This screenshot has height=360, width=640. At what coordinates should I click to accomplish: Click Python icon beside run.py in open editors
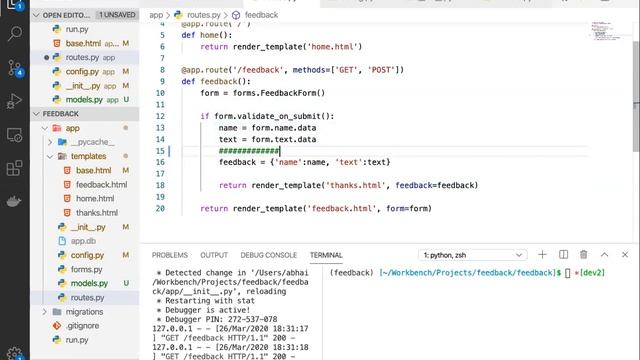tap(57, 29)
